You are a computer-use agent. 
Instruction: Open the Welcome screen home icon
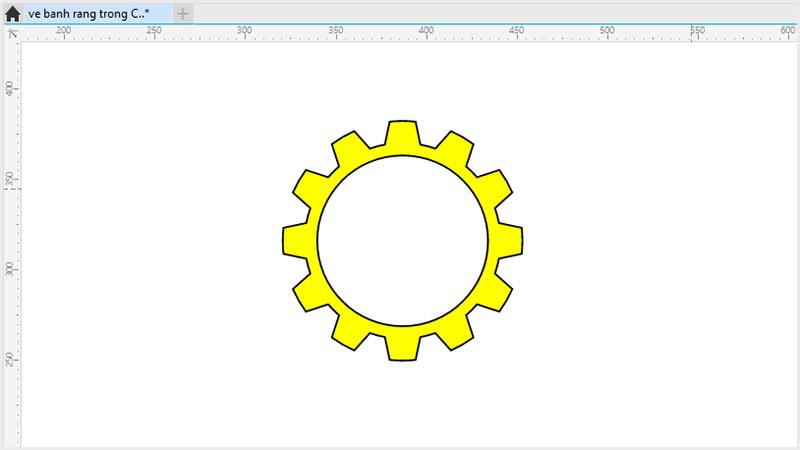click(12, 14)
